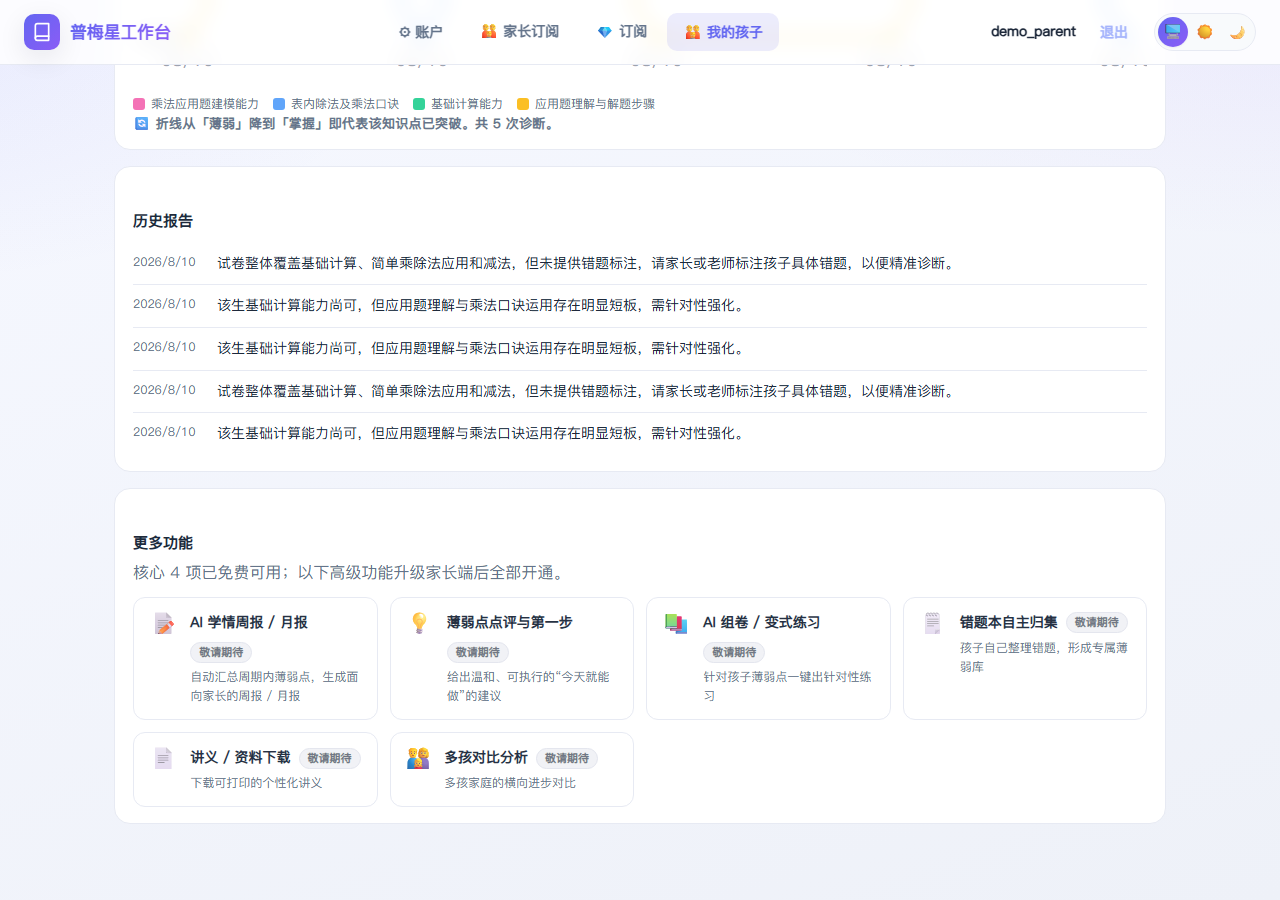Click 敬请期待 badge under AI 学情周报
Screen dimensions: 1280x900
221,652
